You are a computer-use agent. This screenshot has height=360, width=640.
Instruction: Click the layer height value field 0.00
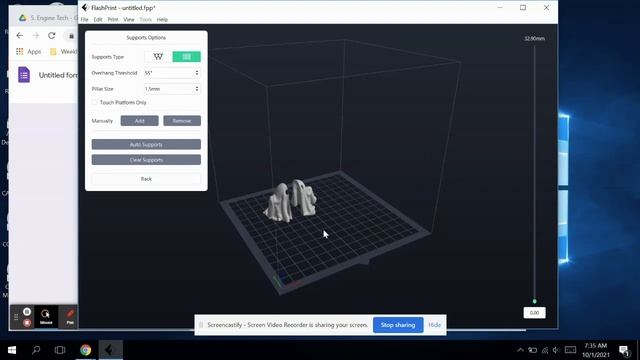[534, 313]
